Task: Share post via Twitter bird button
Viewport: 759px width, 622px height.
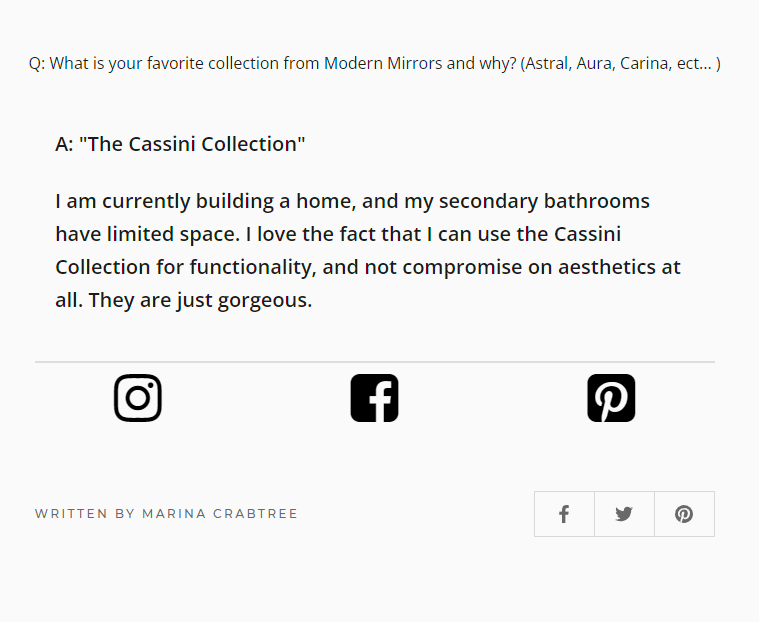Action: tap(624, 514)
